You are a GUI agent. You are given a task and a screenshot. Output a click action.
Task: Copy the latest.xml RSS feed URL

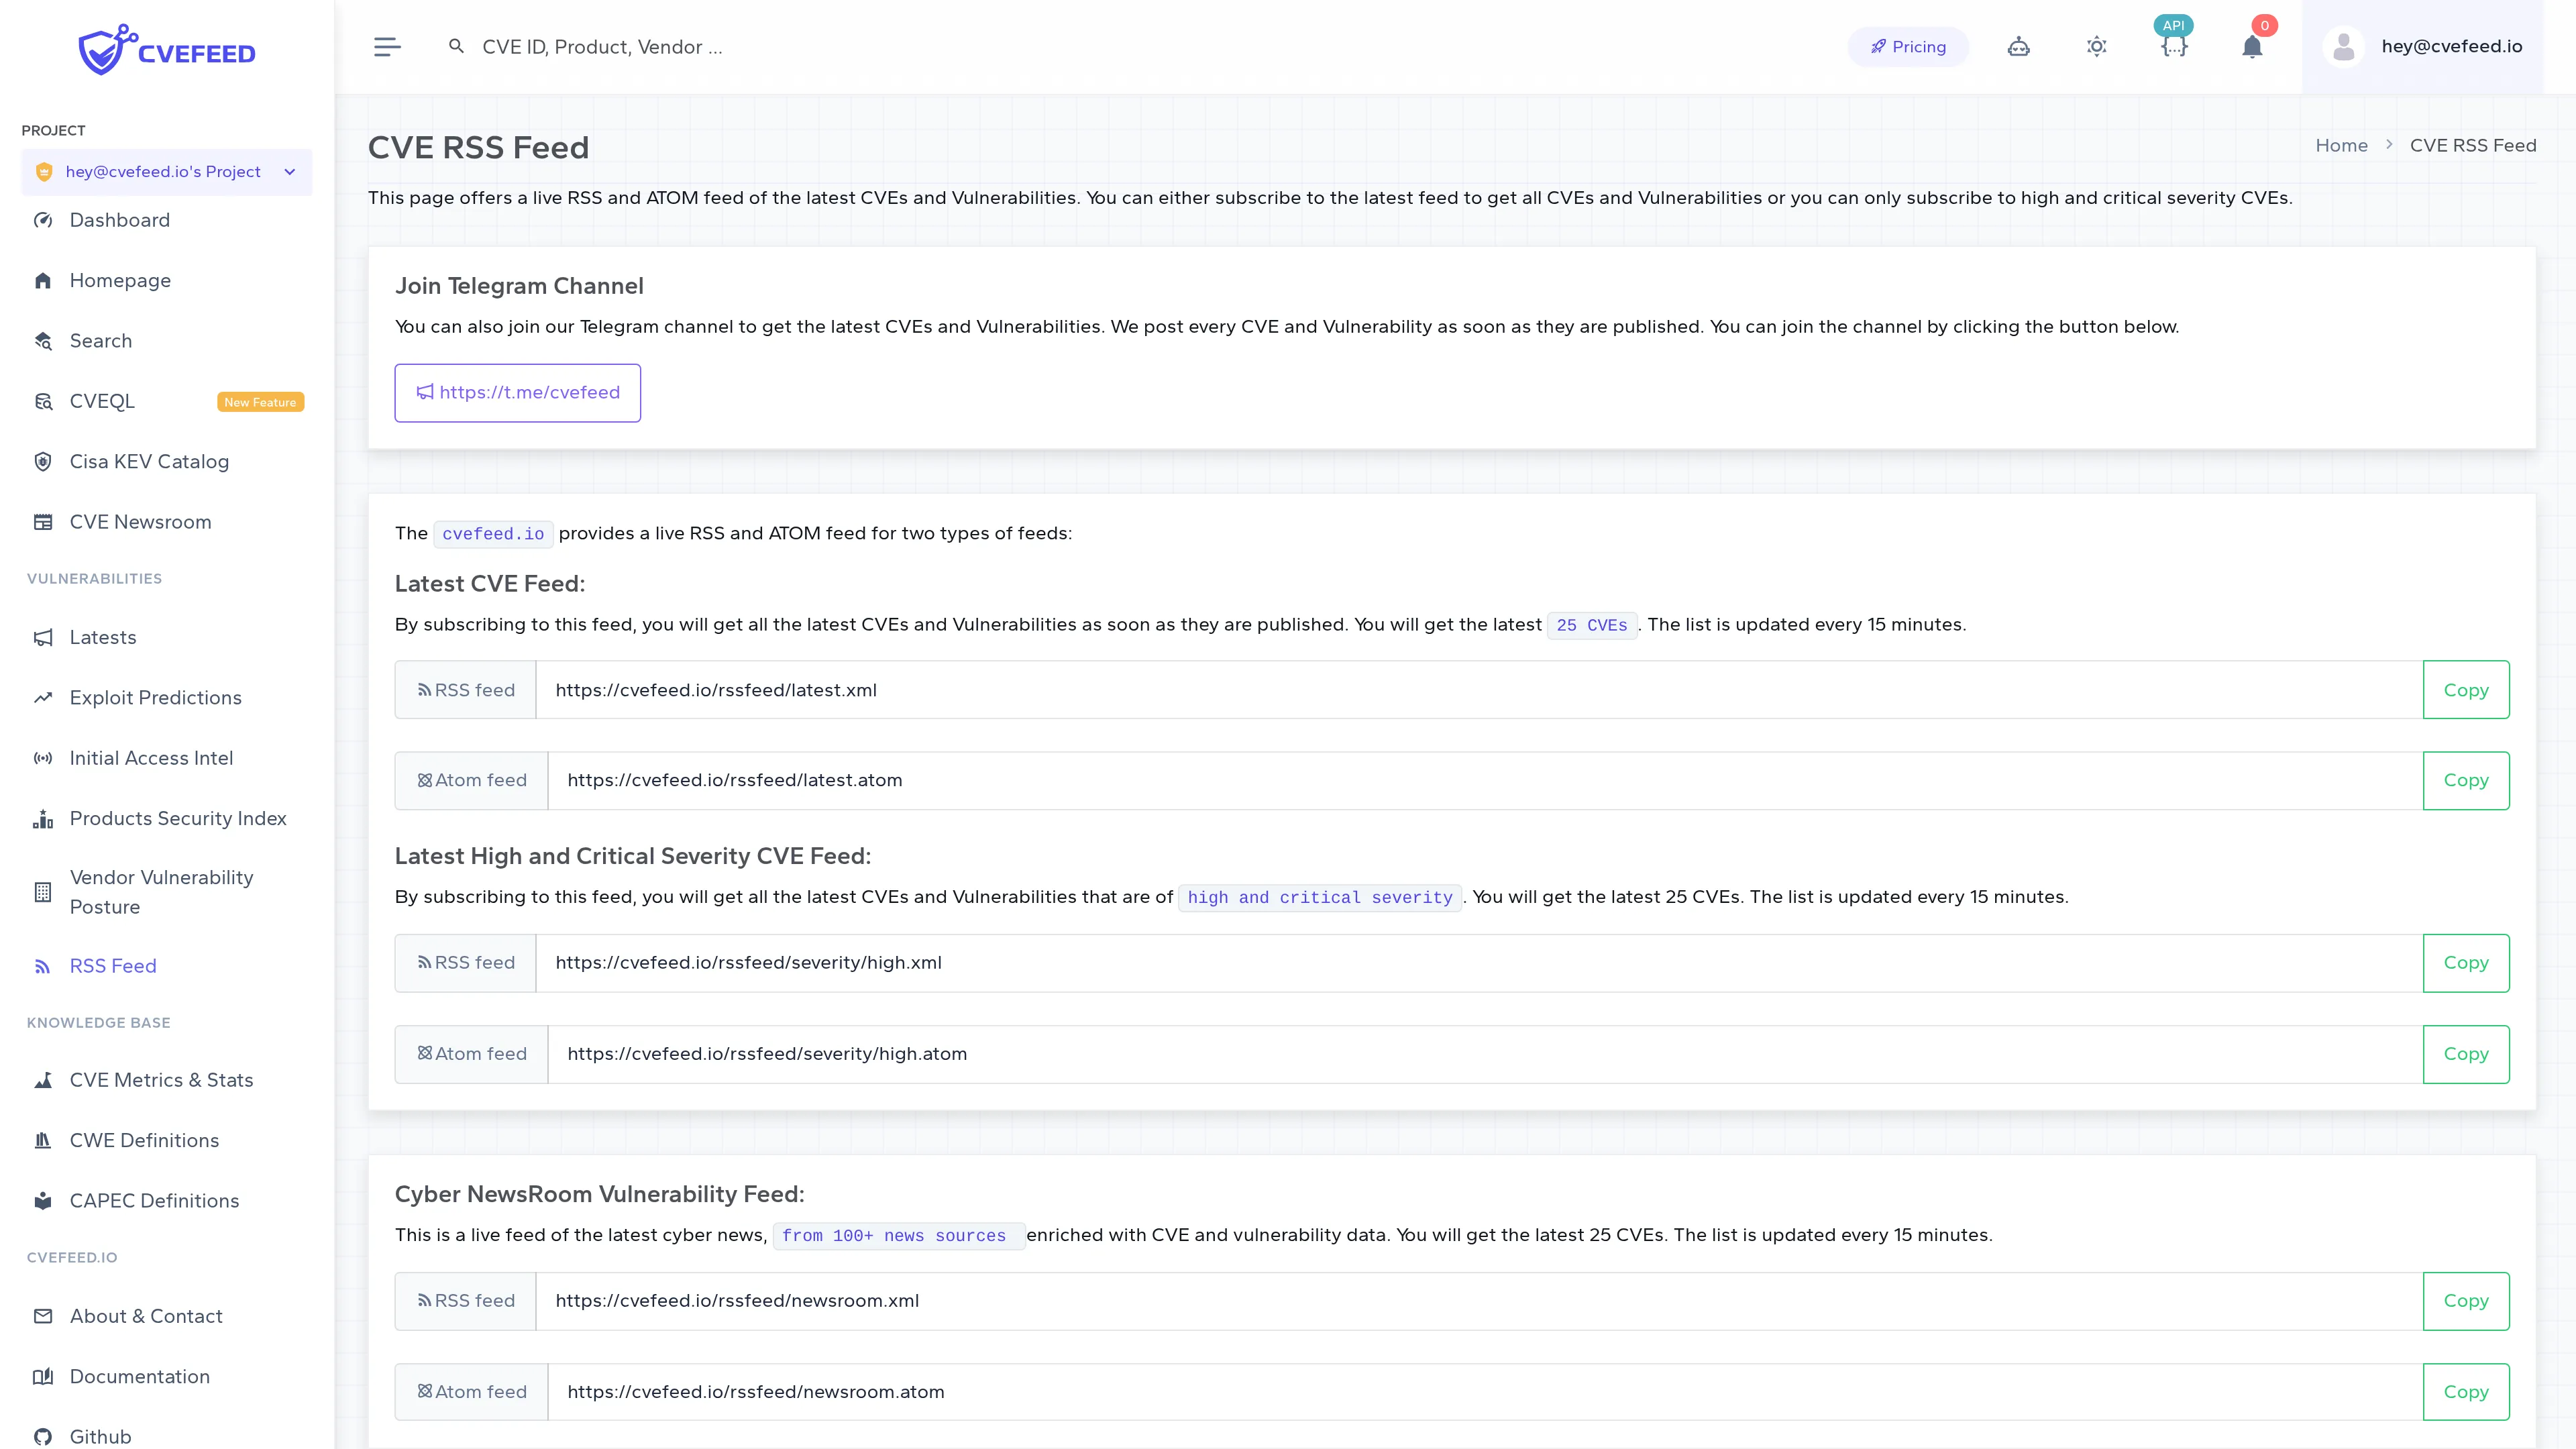click(2466, 690)
